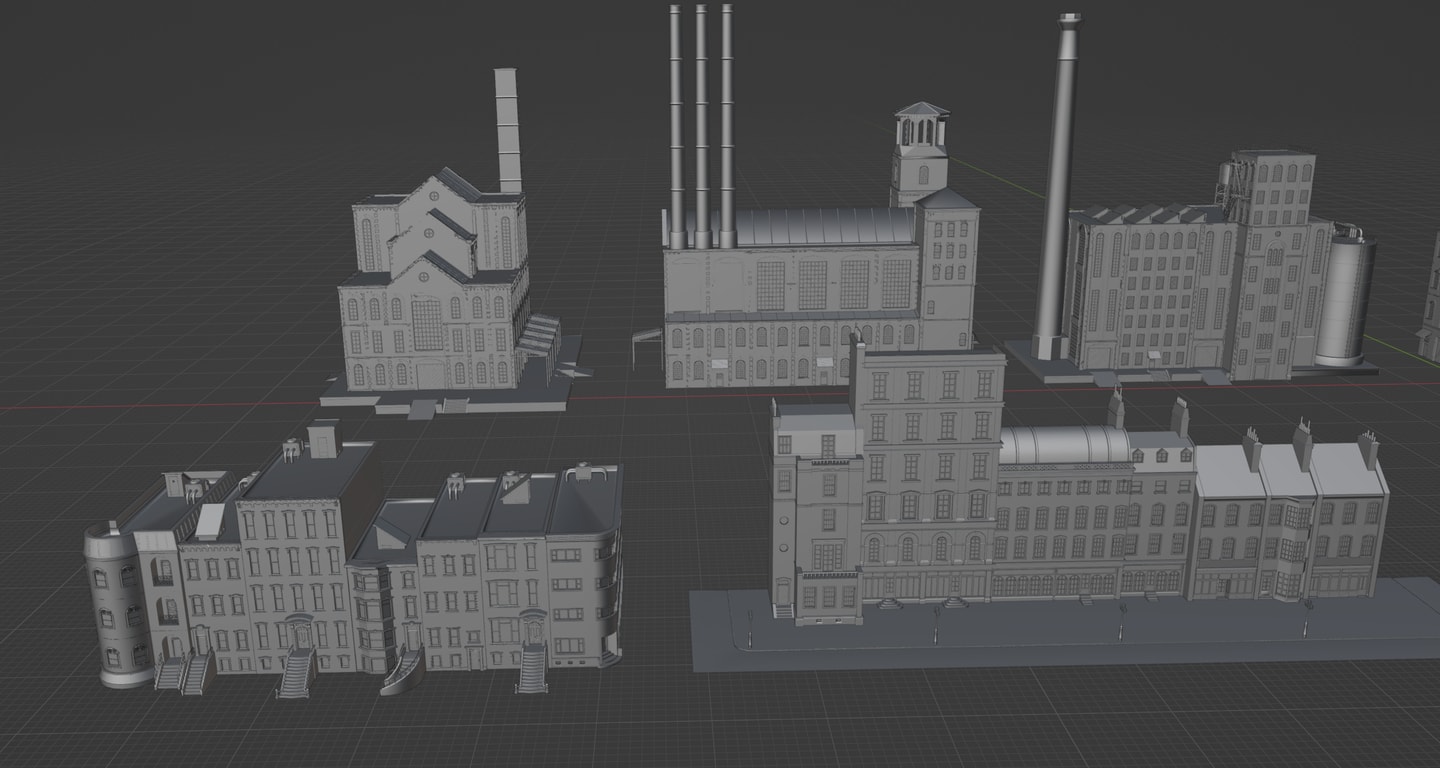Click the cylindrical storage tank on the right factory
1440x768 pixels.
(1345, 295)
